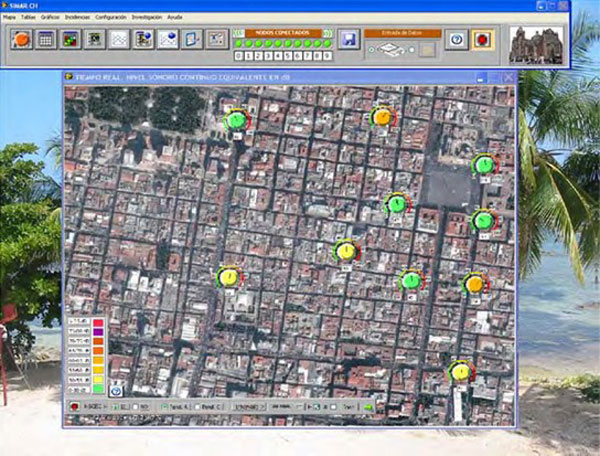Open the help question mark icon
This screenshot has height=456, width=600.
click(456, 40)
